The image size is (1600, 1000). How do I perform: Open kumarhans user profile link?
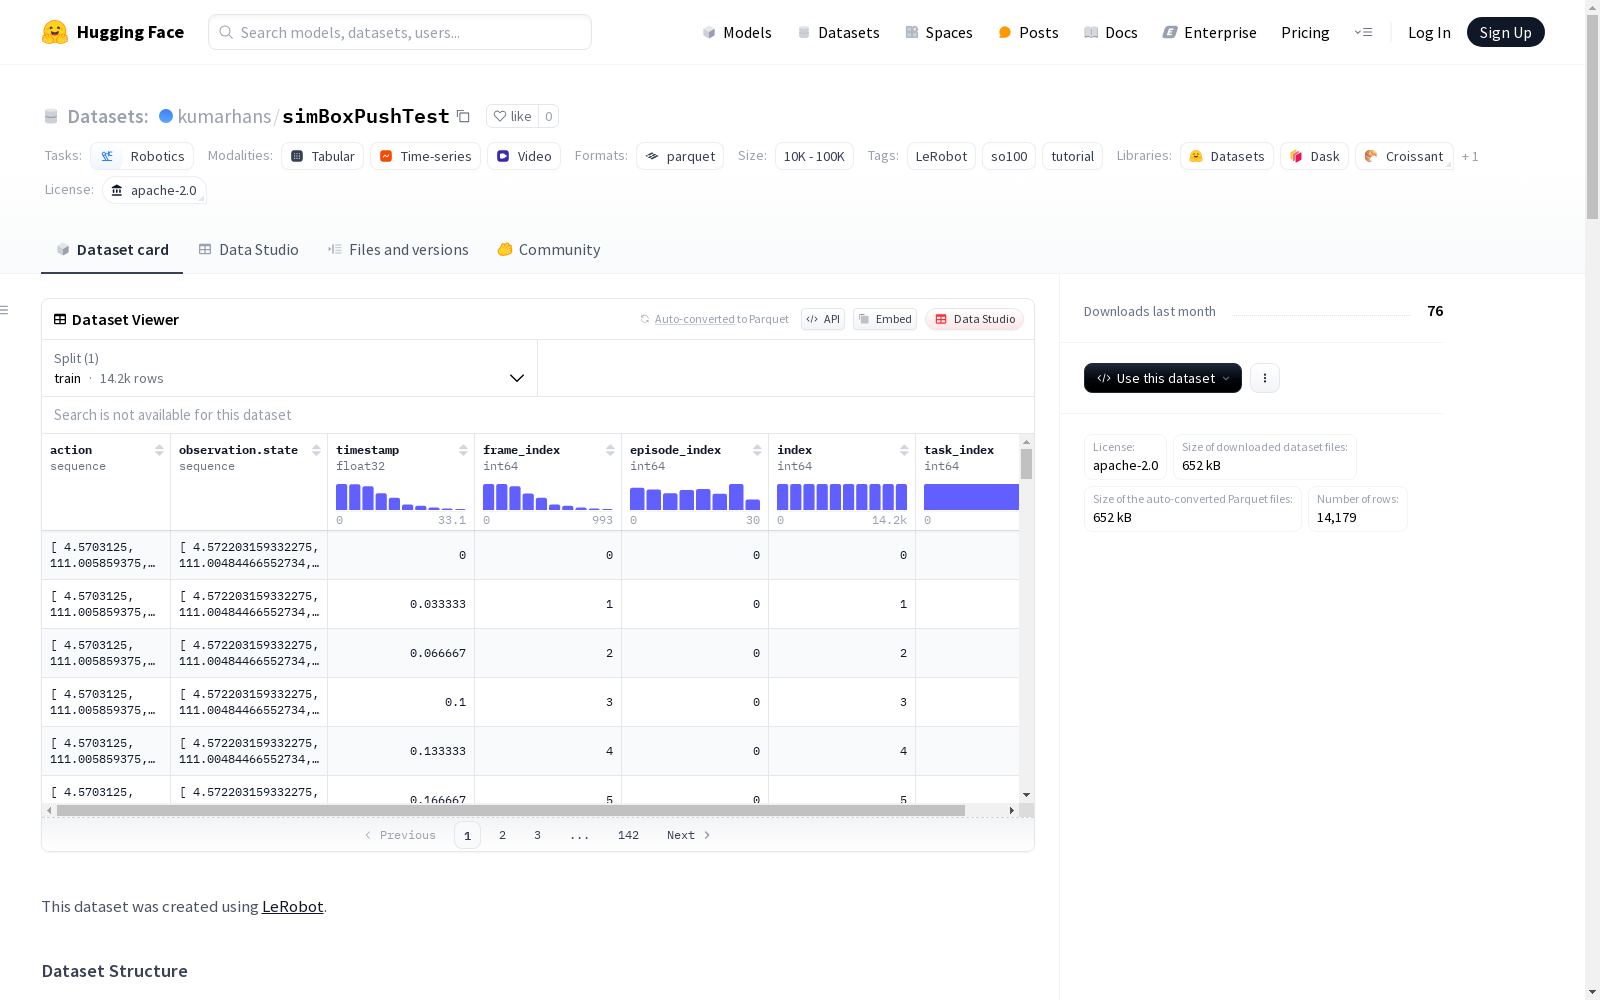click(224, 116)
